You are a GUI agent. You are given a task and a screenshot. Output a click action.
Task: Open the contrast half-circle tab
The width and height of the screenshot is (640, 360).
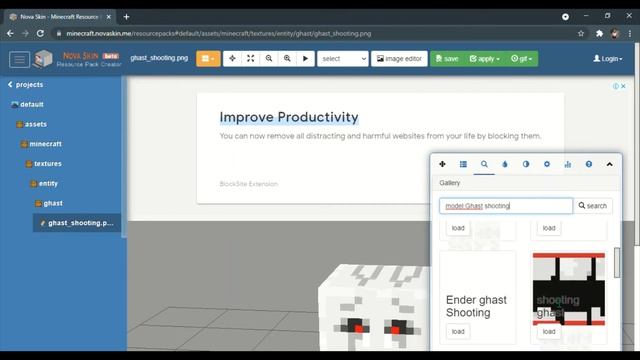(526, 164)
